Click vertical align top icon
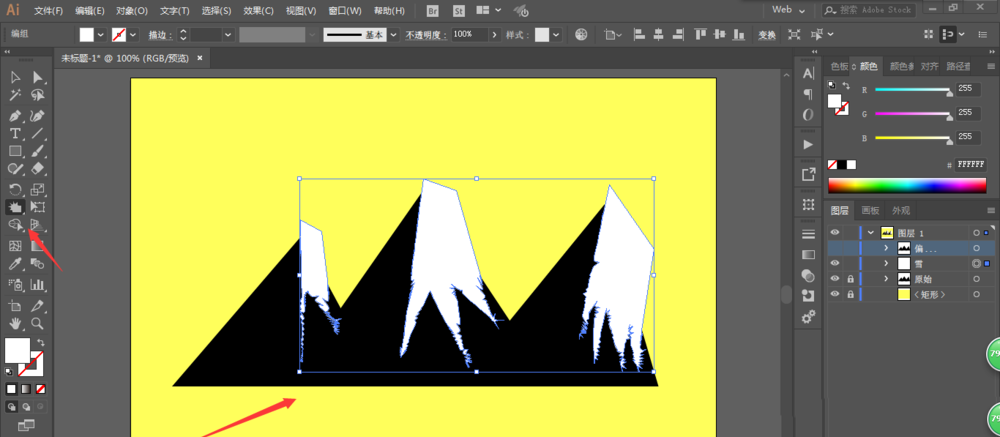 pyautogui.click(x=701, y=34)
